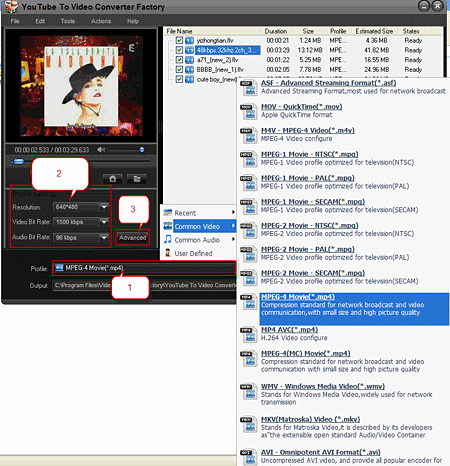The image size is (450, 466).
Task: Uncheck the cute boy_(new) checkbox
Action: coord(179,79)
